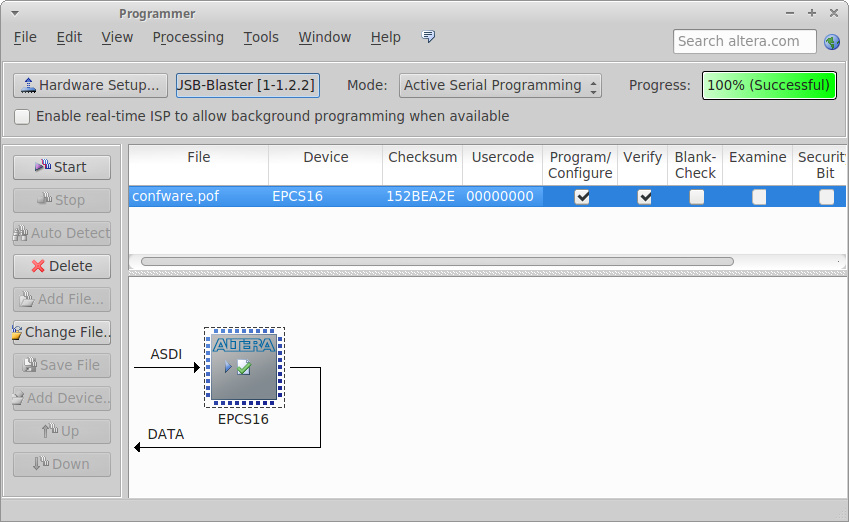
Task: Click the Blank-Check column header
Action: (x=695, y=165)
